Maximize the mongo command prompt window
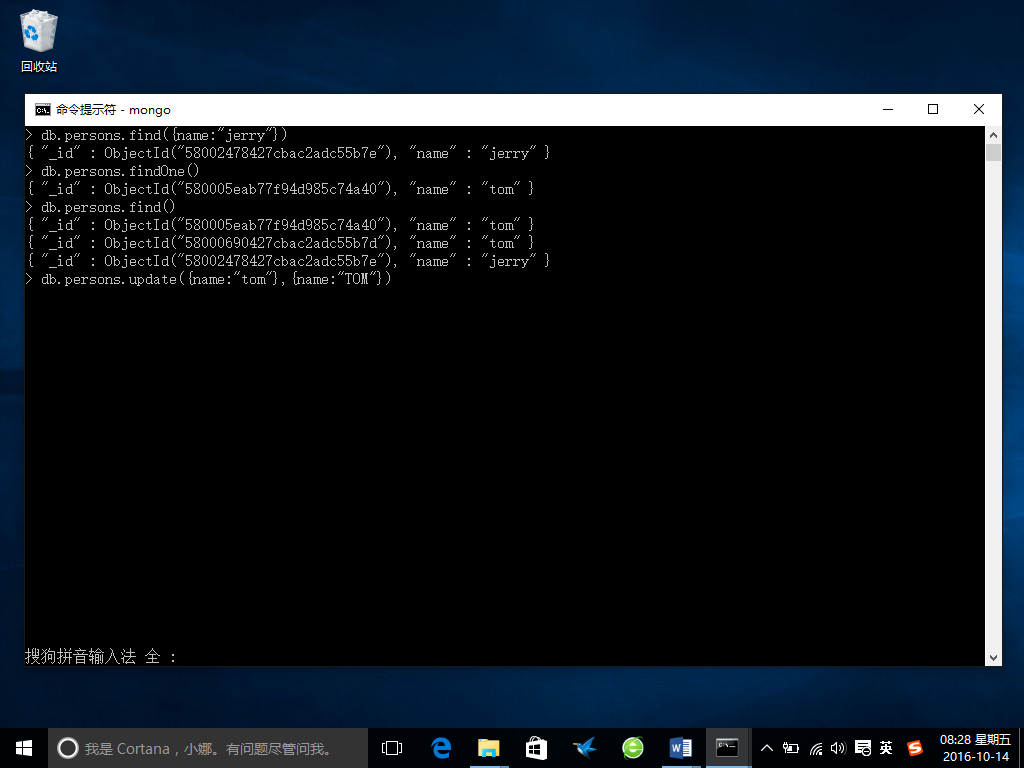The image size is (1024, 768). pos(933,110)
